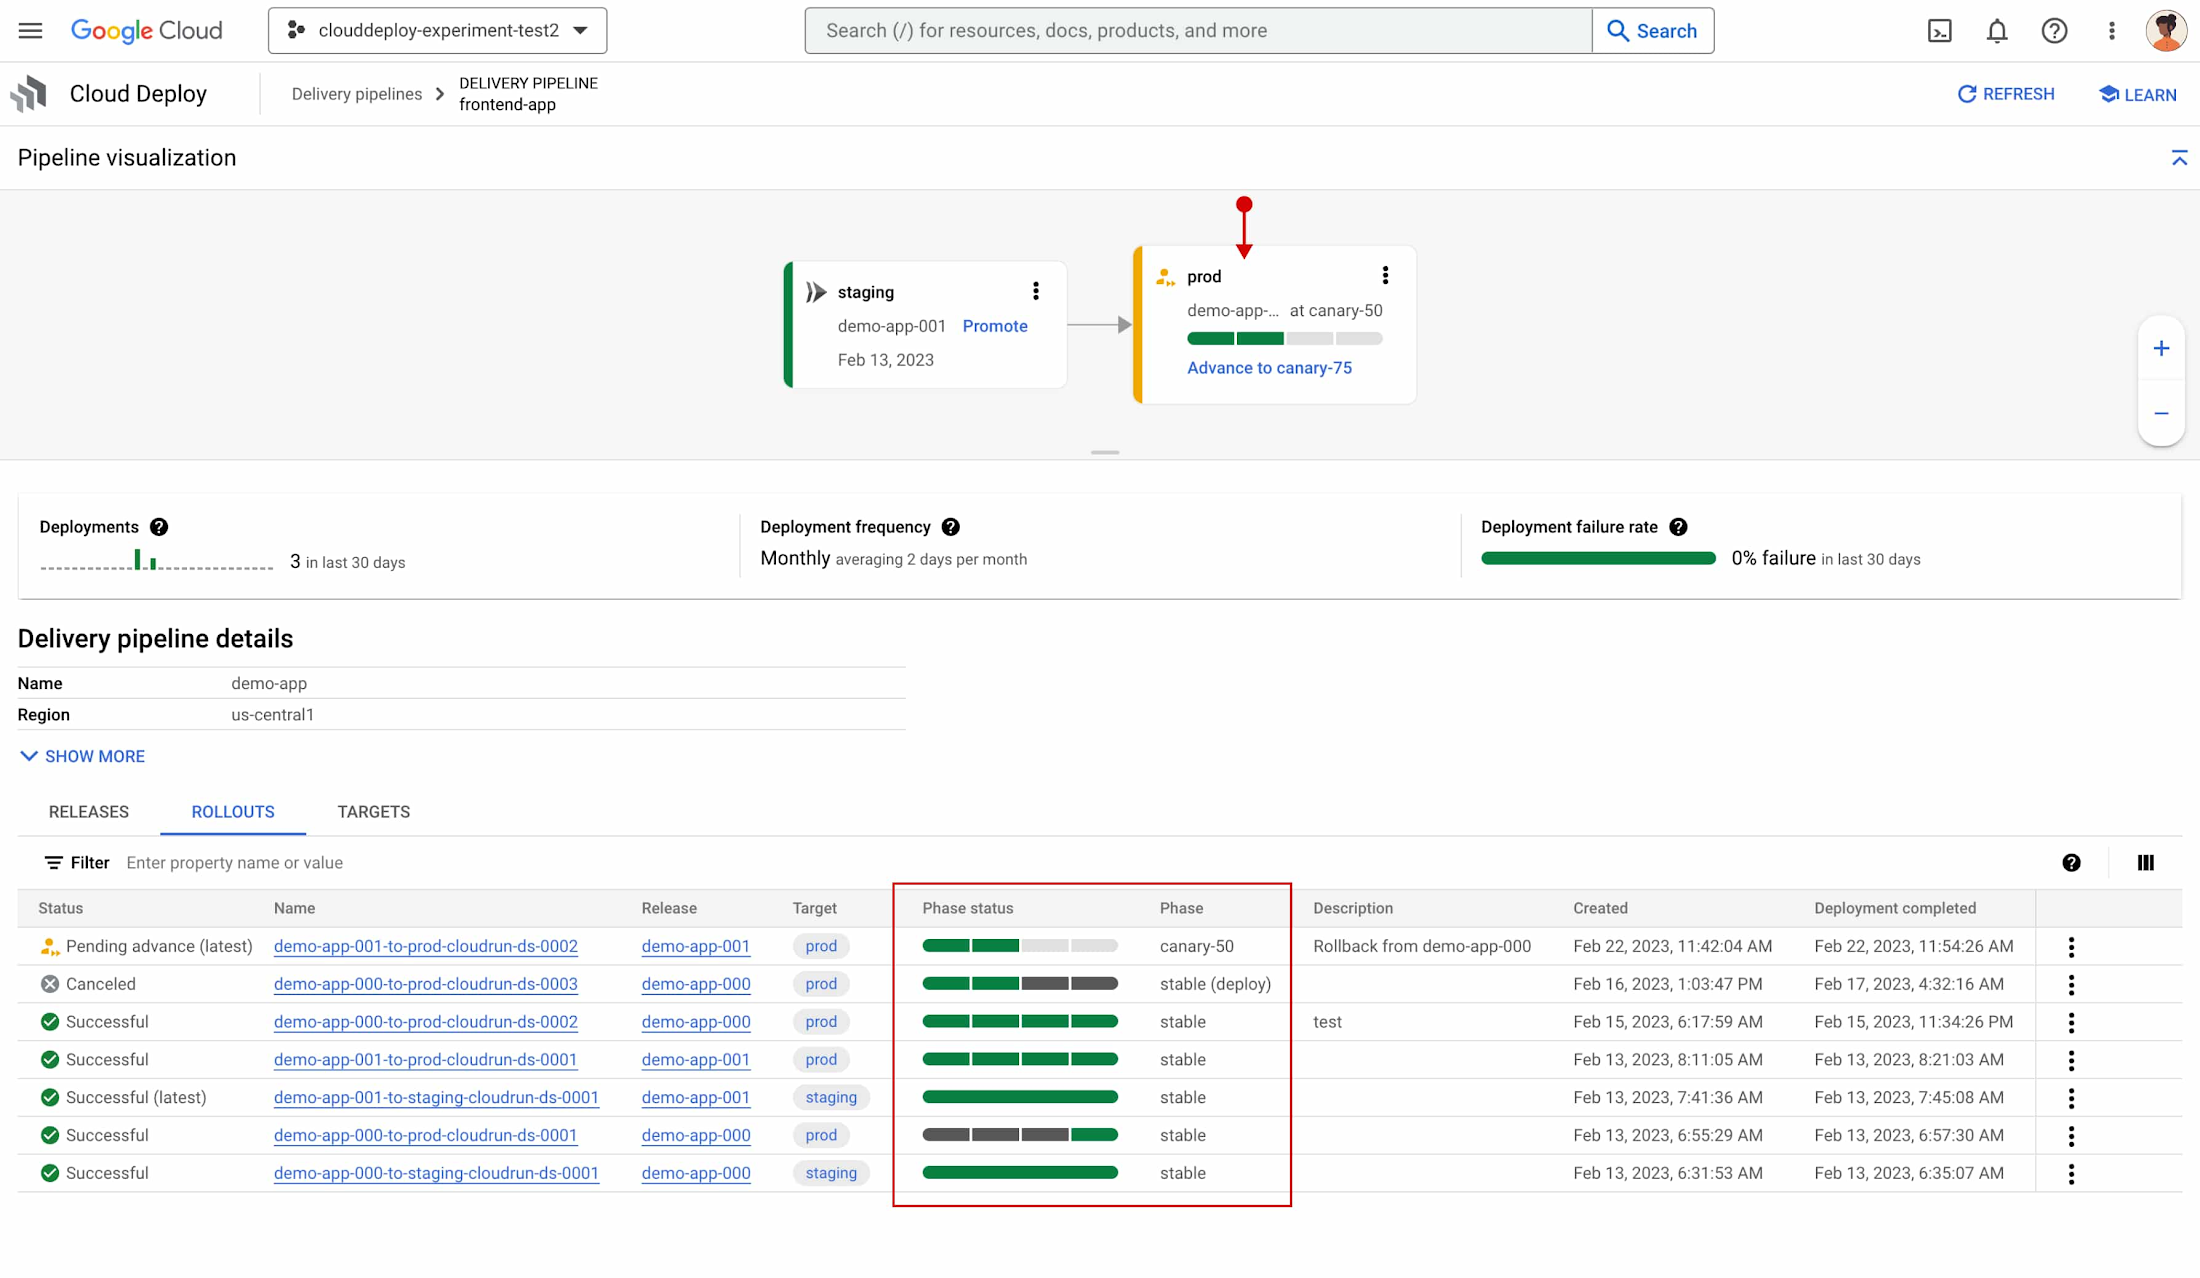This screenshot has height=1278, width=2200.
Task: Collapse the Pipeline visualization section
Action: pos(2179,158)
